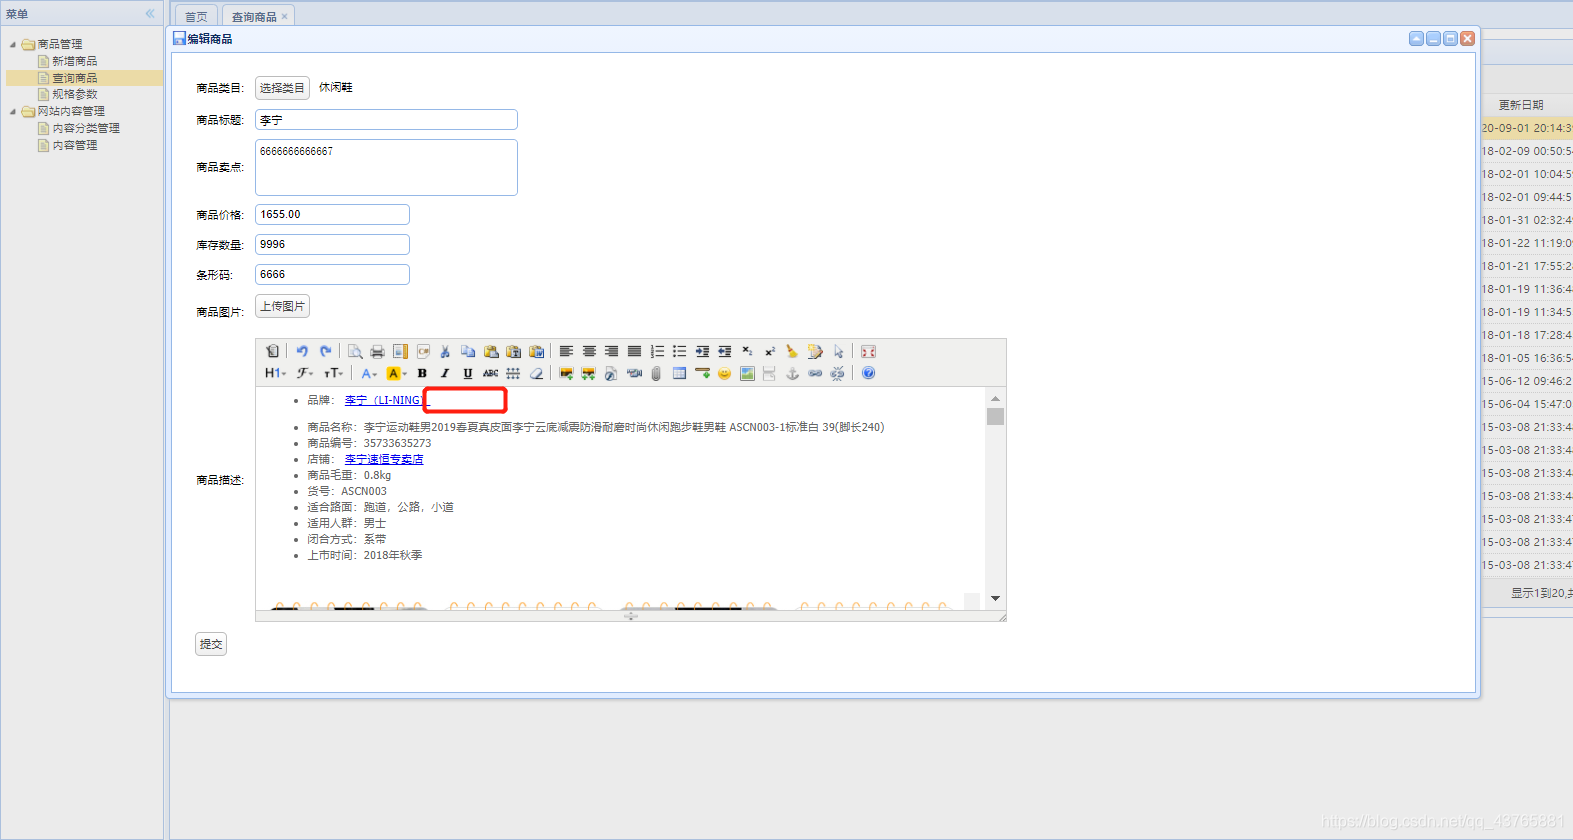Focus the 库存数量 input field
The height and width of the screenshot is (840, 1573).
pyautogui.click(x=332, y=244)
